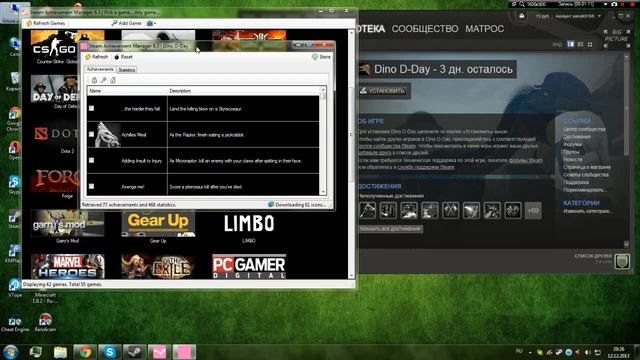Switch Steam library to list view icon
The image size is (640, 360).
click(580, 44)
